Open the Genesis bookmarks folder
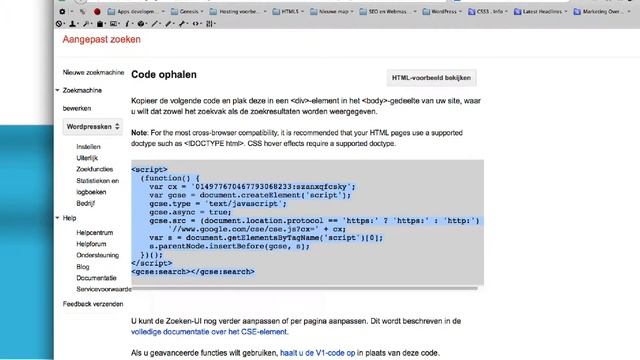Screen dimensions: 640x360 (187, 11)
